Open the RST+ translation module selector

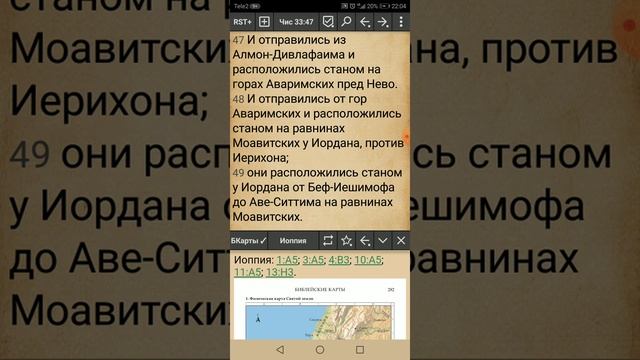point(242,22)
